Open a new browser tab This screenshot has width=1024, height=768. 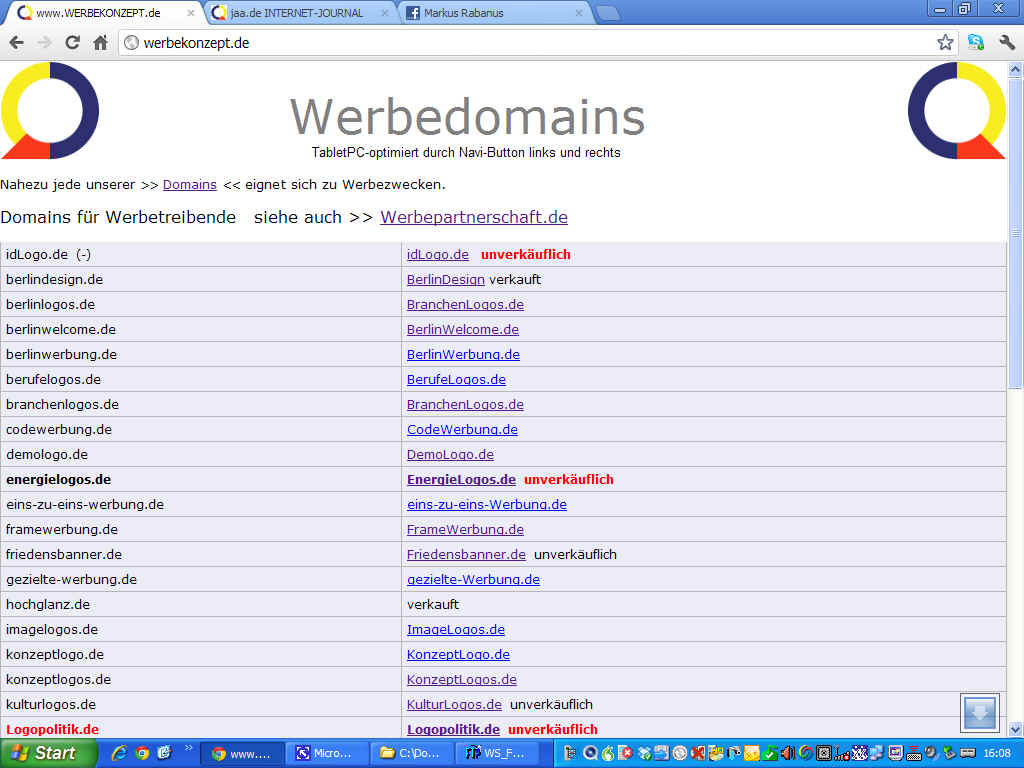[608, 13]
